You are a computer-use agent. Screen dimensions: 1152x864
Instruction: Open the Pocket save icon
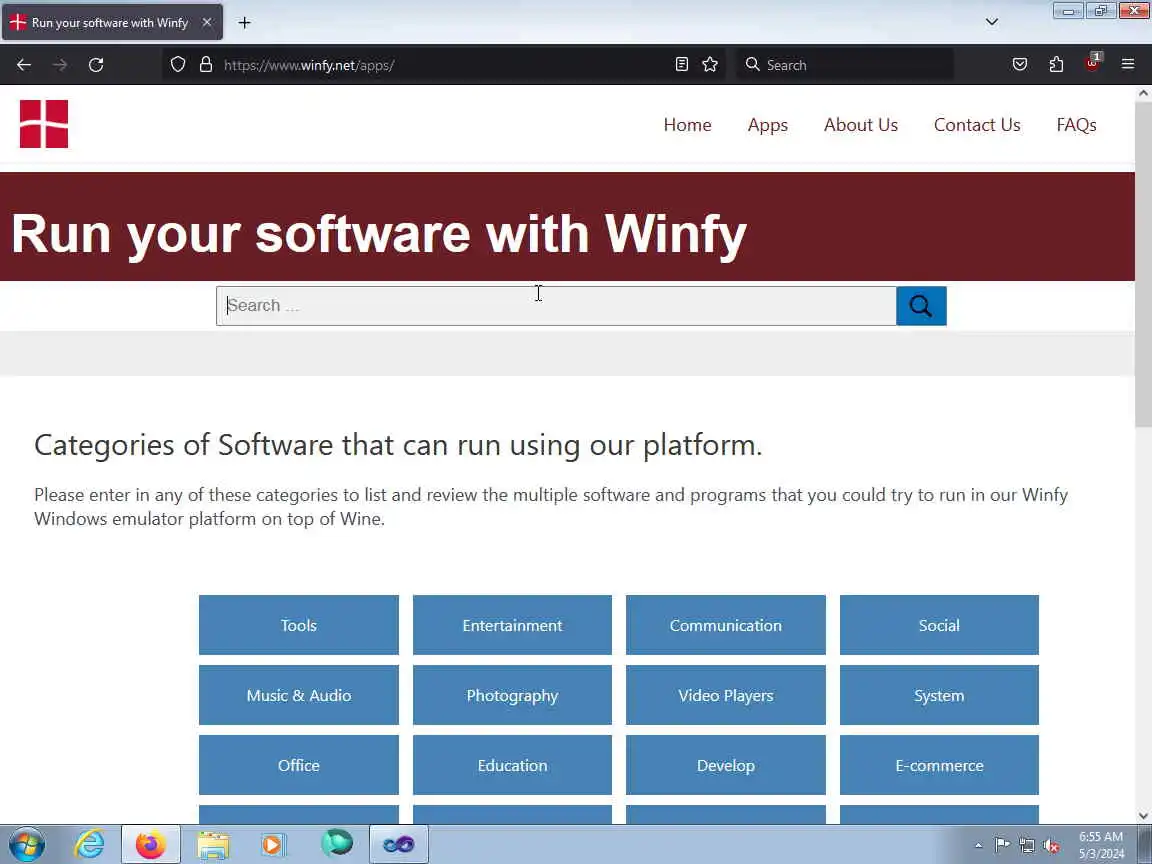pos(1020,65)
